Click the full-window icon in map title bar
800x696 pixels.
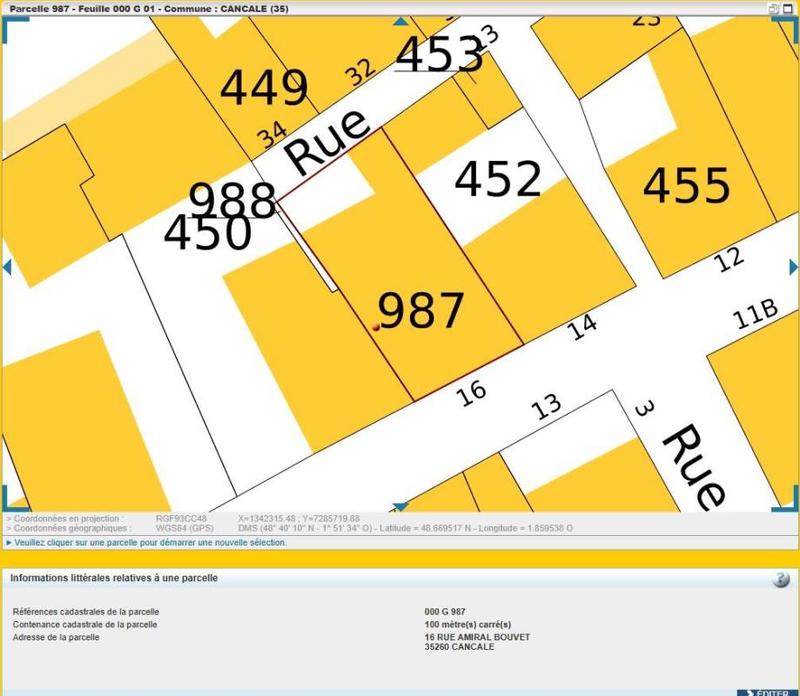tap(789, 7)
